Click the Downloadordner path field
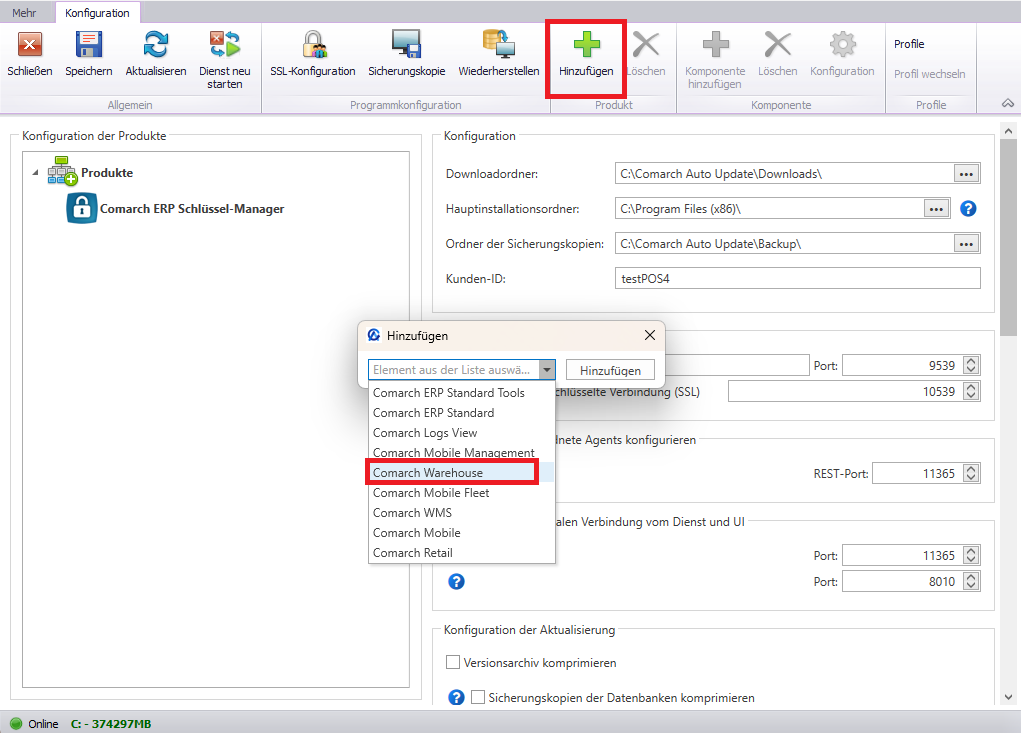The width and height of the screenshot is (1021, 733). pos(784,174)
